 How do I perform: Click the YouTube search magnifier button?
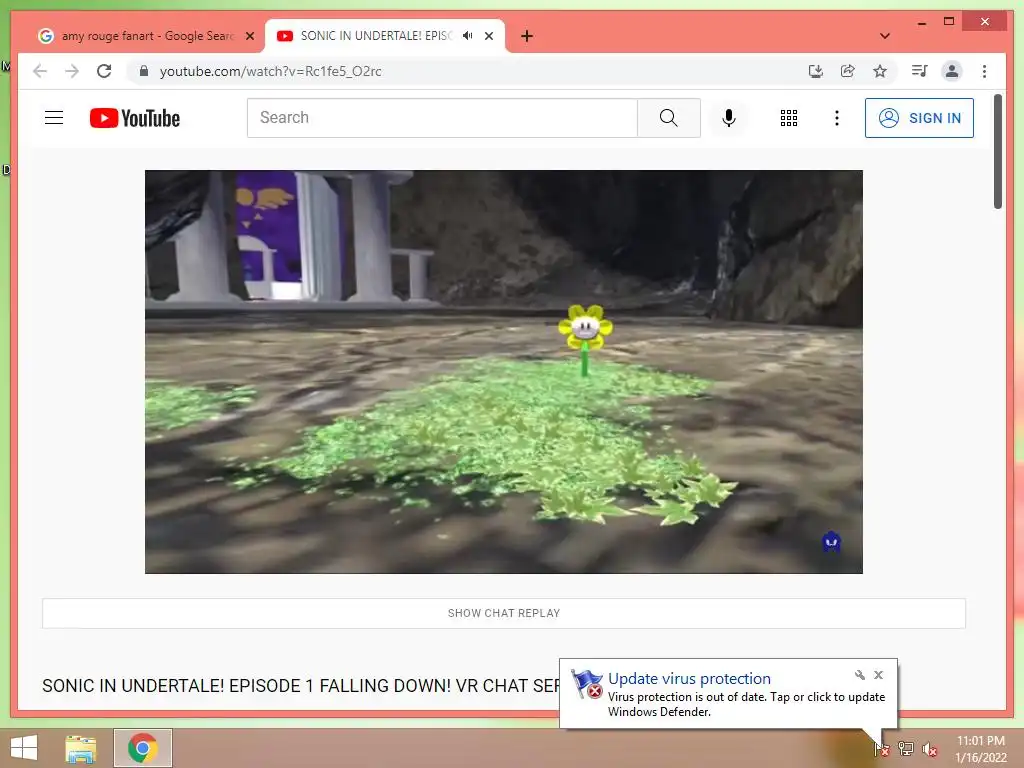pyautogui.click(x=669, y=118)
